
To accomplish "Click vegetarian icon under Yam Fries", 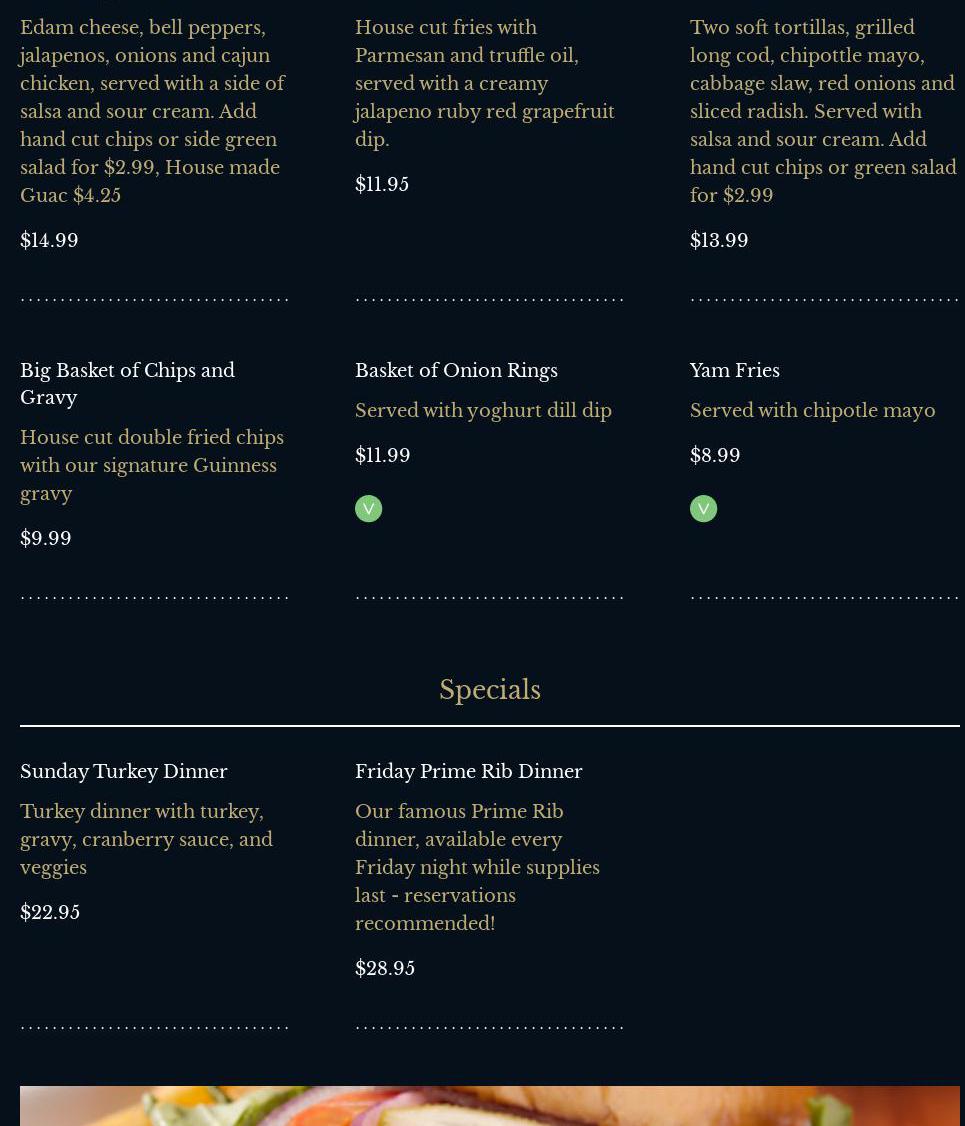I will pyautogui.click(x=703, y=508).
